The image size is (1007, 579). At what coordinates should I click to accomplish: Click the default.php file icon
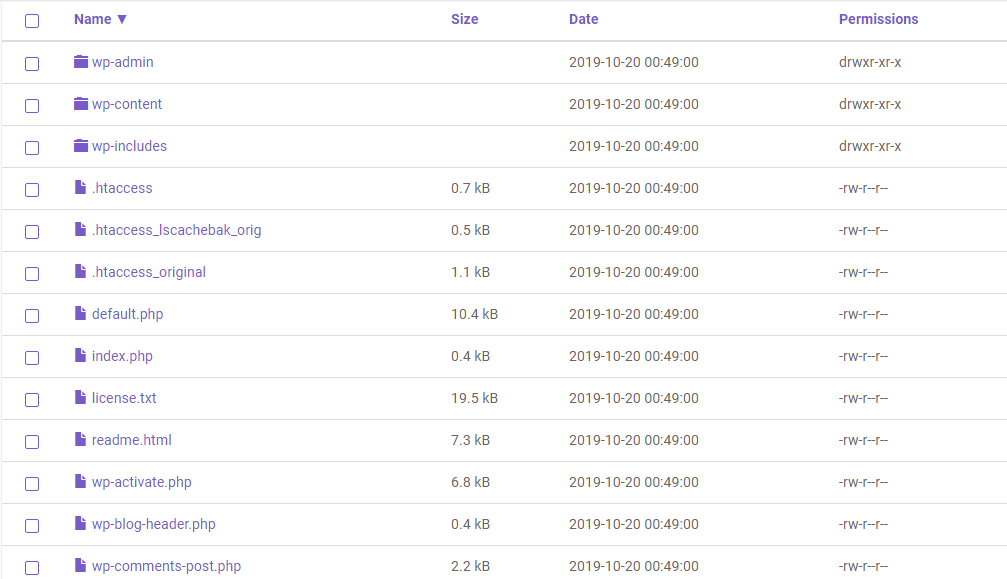[x=80, y=313]
